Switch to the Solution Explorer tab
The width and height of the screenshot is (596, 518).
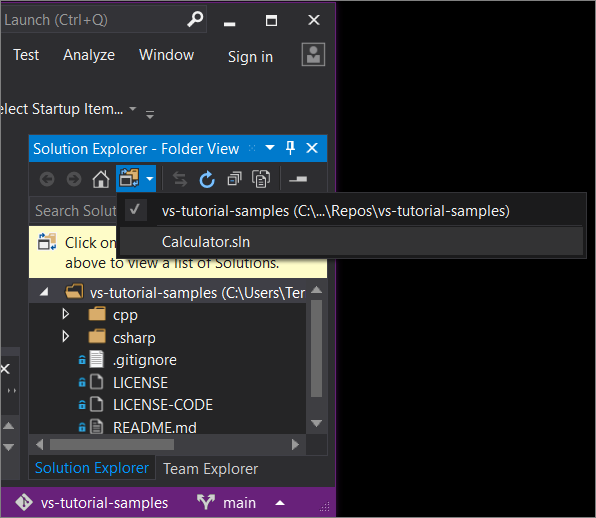point(92,468)
